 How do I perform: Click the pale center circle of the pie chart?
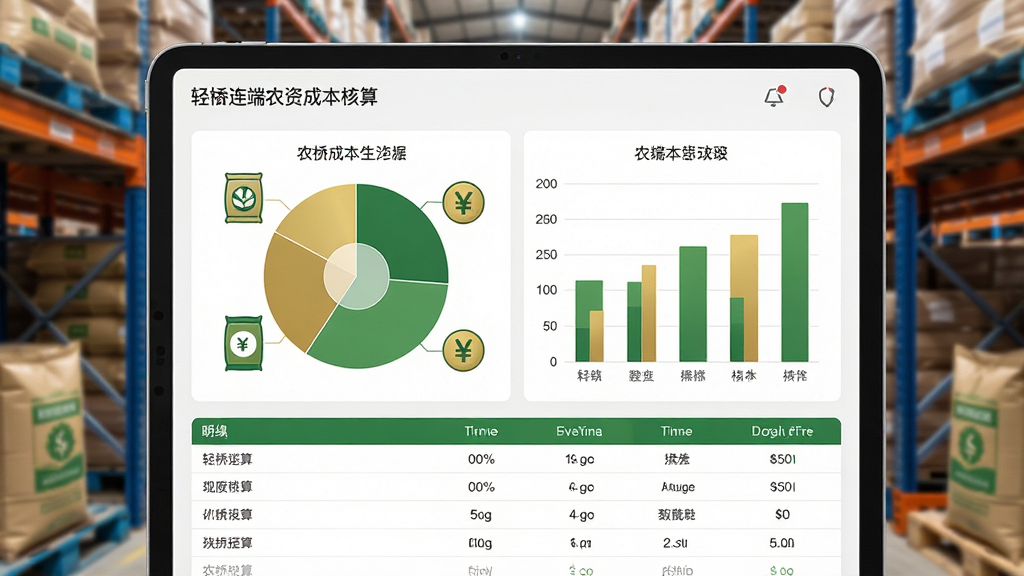coord(357,276)
